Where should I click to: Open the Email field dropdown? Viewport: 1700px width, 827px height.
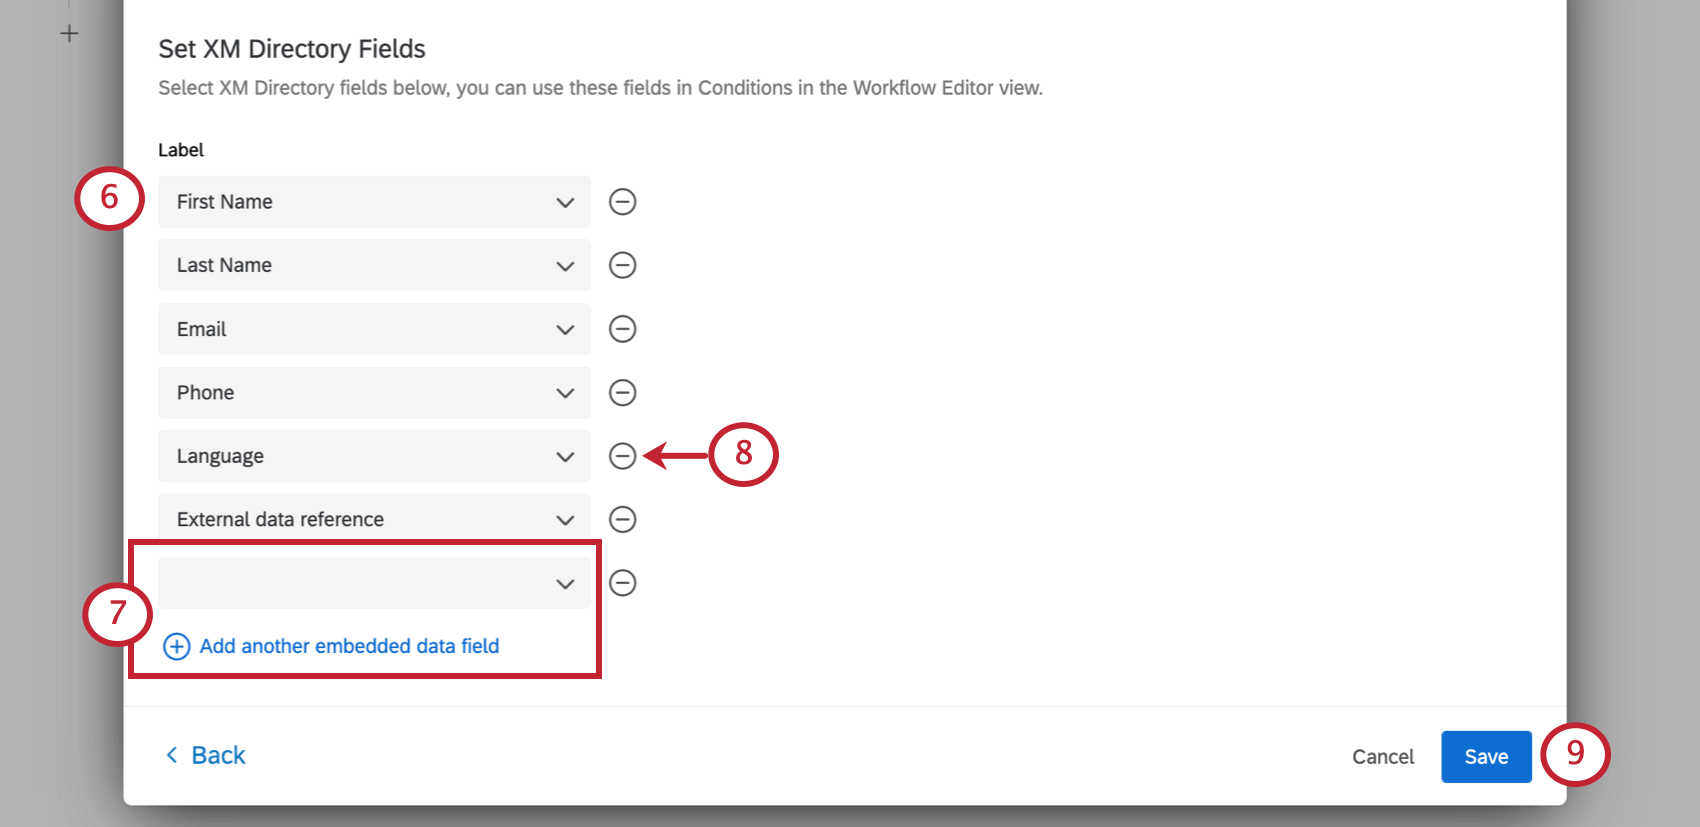tap(565, 328)
